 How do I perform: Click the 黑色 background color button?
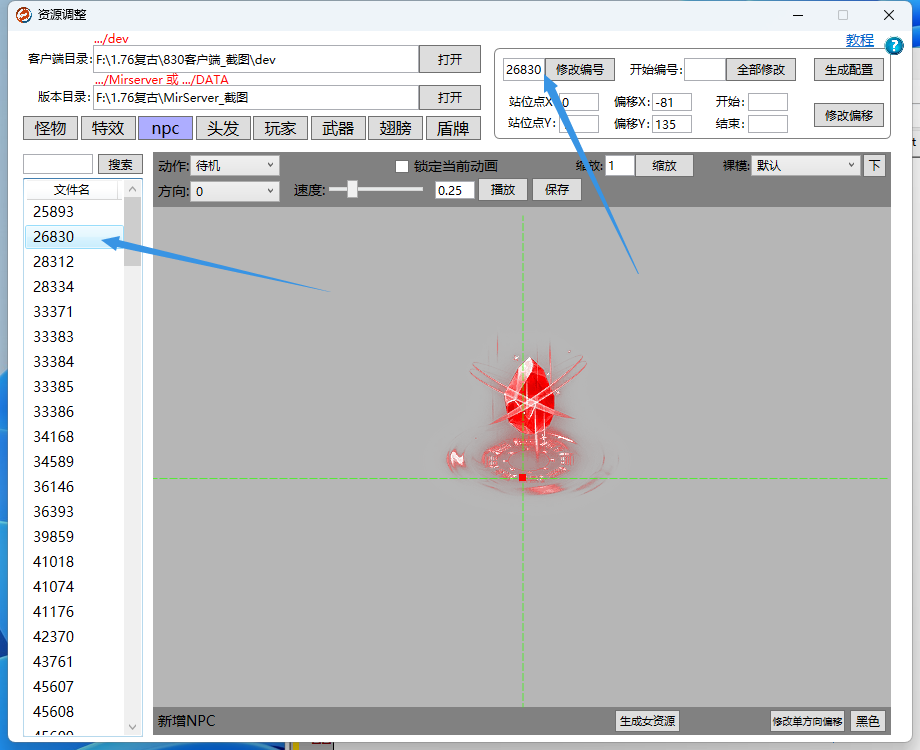(867, 721)
